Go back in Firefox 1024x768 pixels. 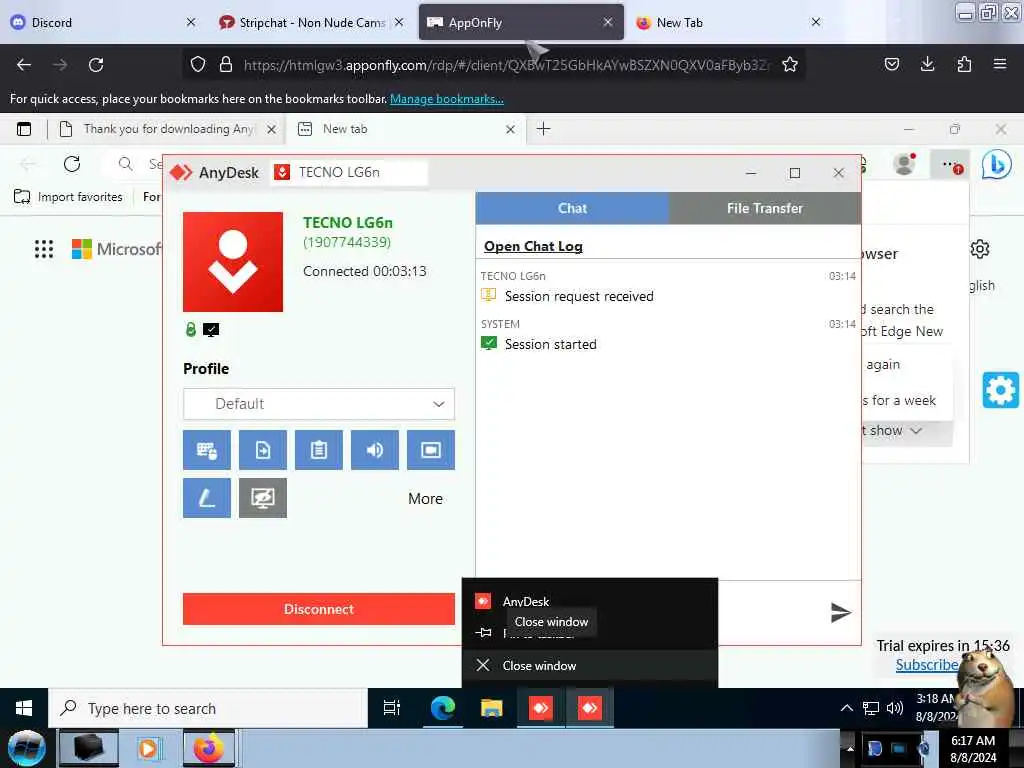click(x=24, y=64)
